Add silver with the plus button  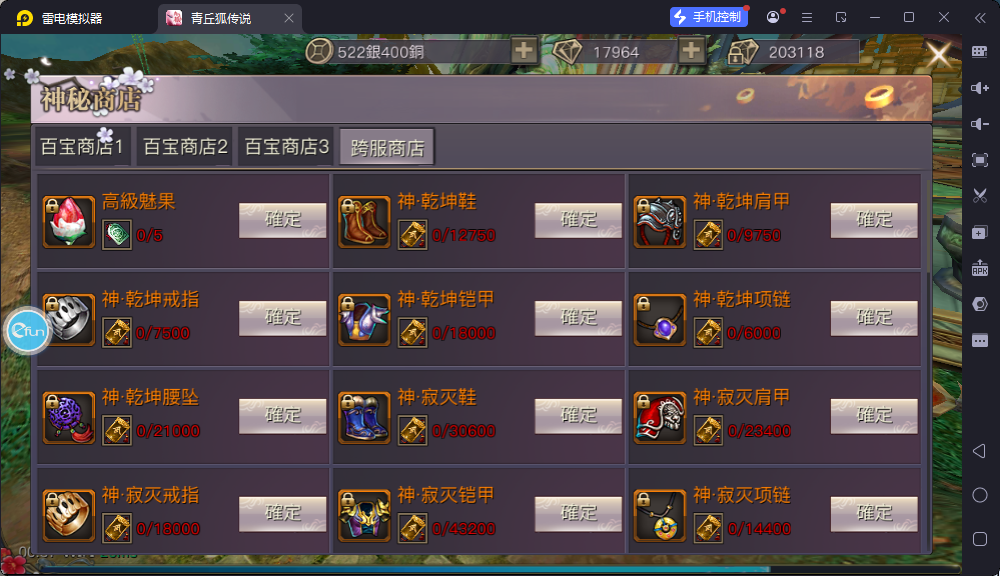click(x=524, y=50)
